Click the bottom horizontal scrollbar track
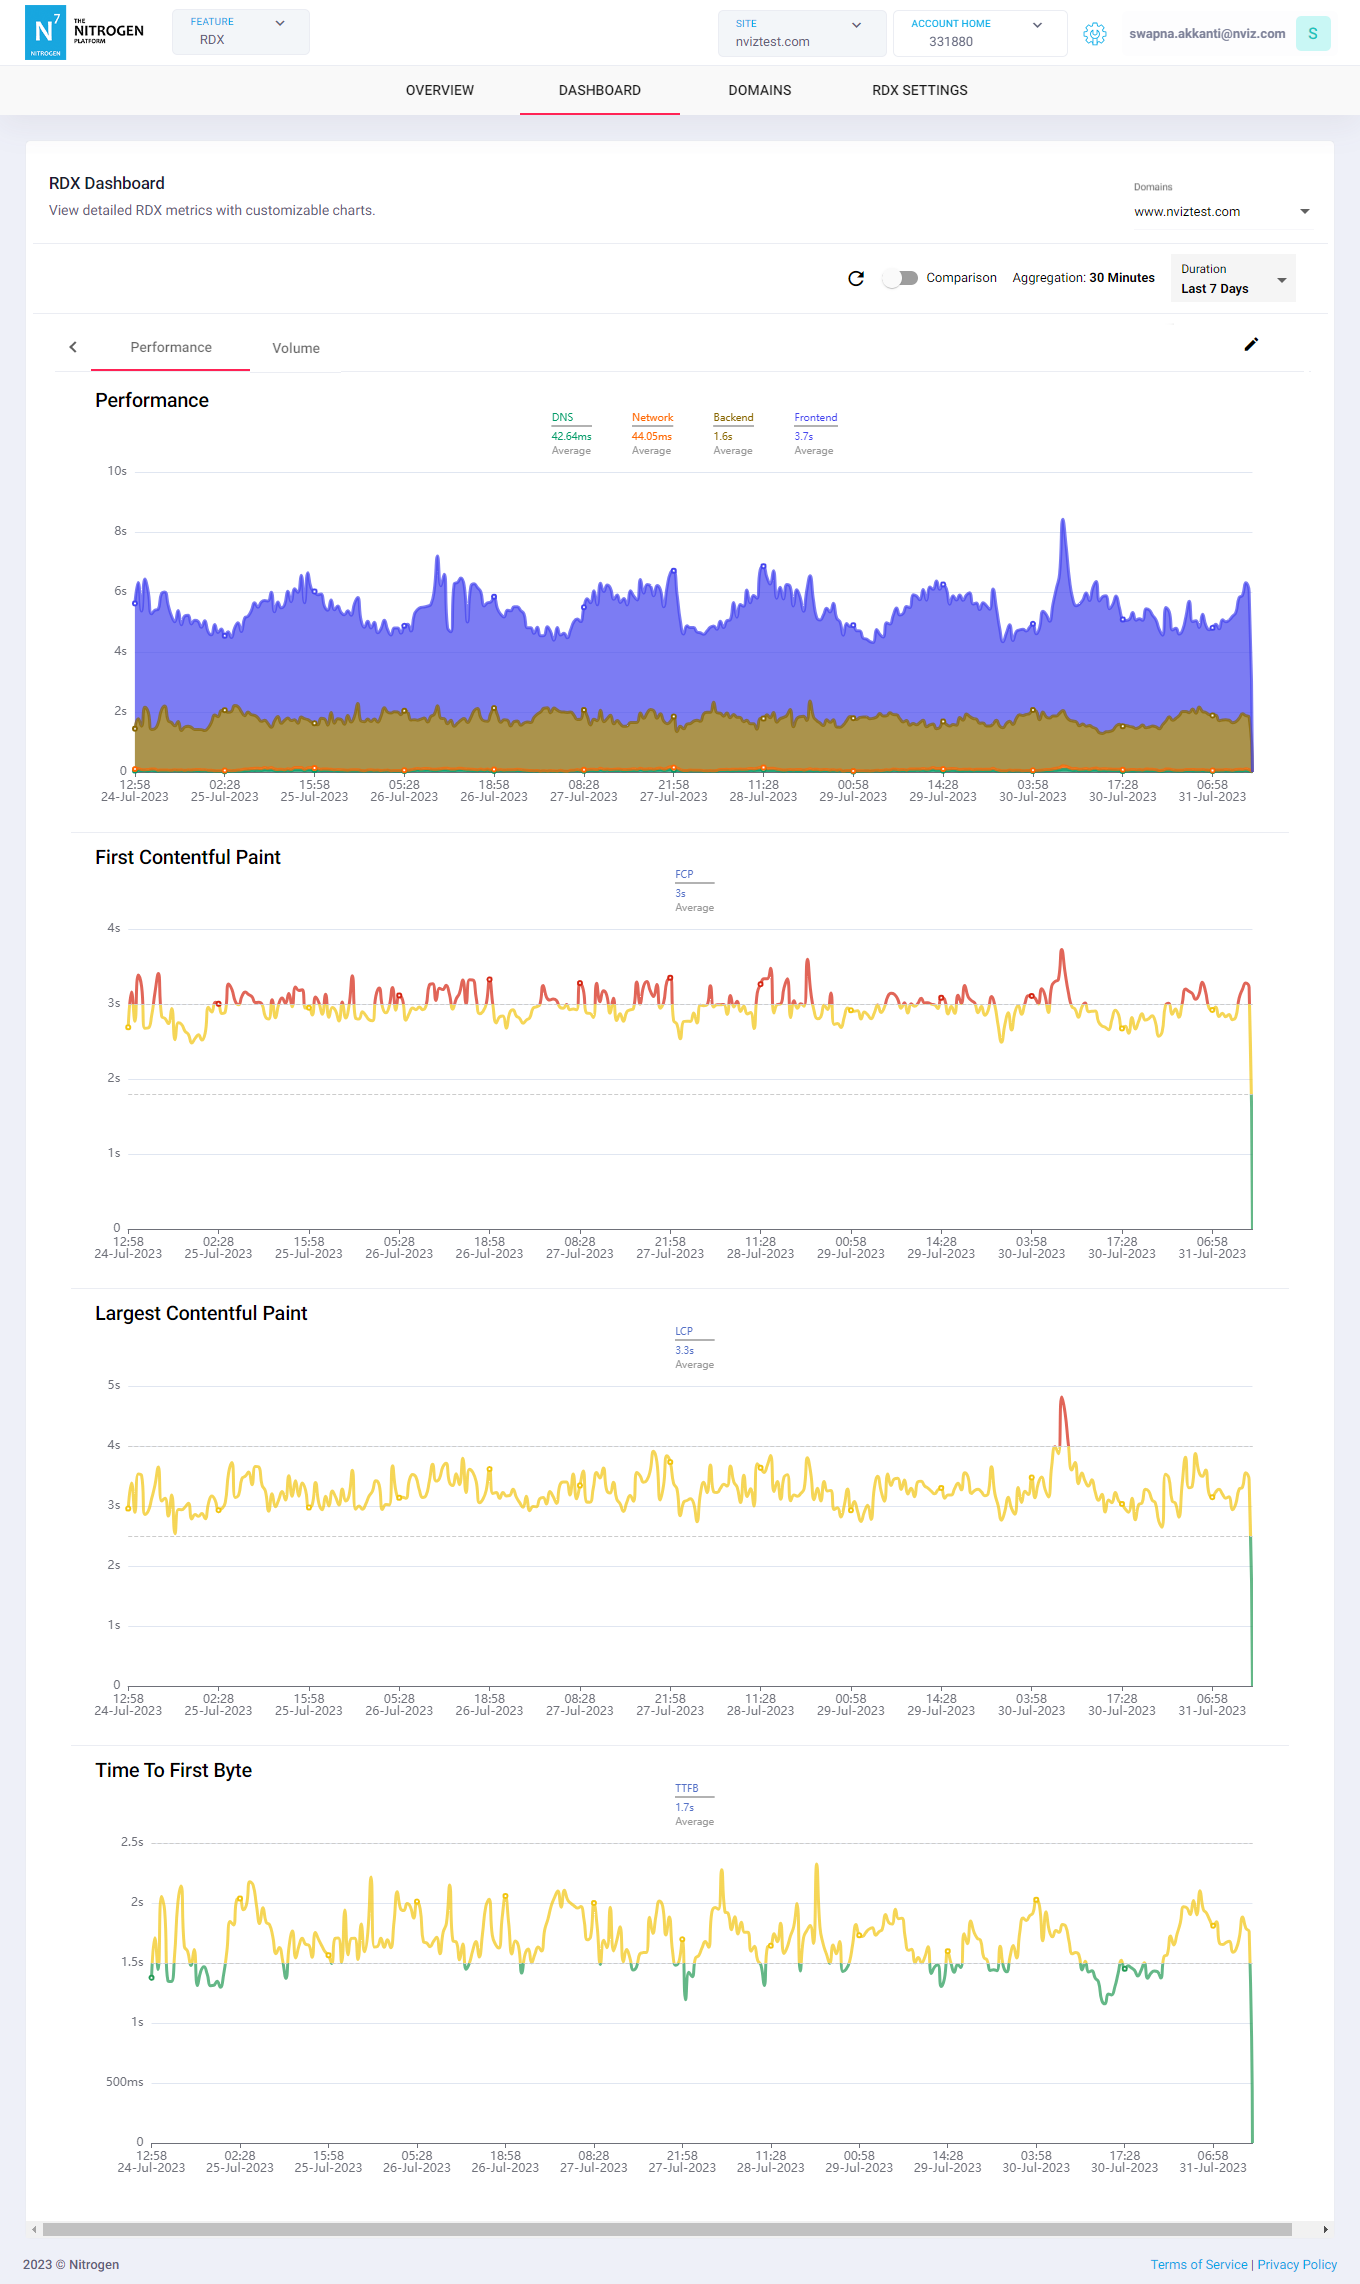This screenshot has width=1360, height=2284. tap(667, 2229)
